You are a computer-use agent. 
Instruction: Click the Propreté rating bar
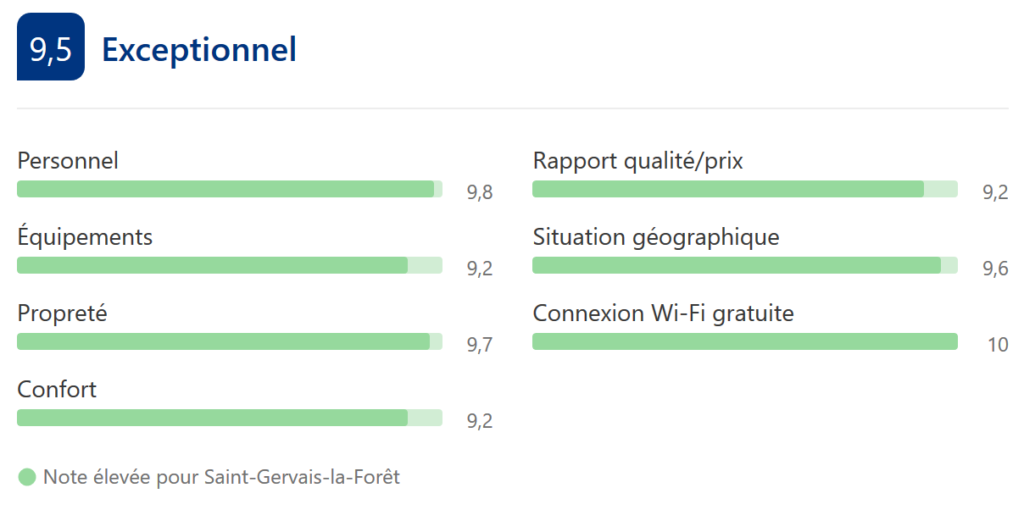[230, 342]
